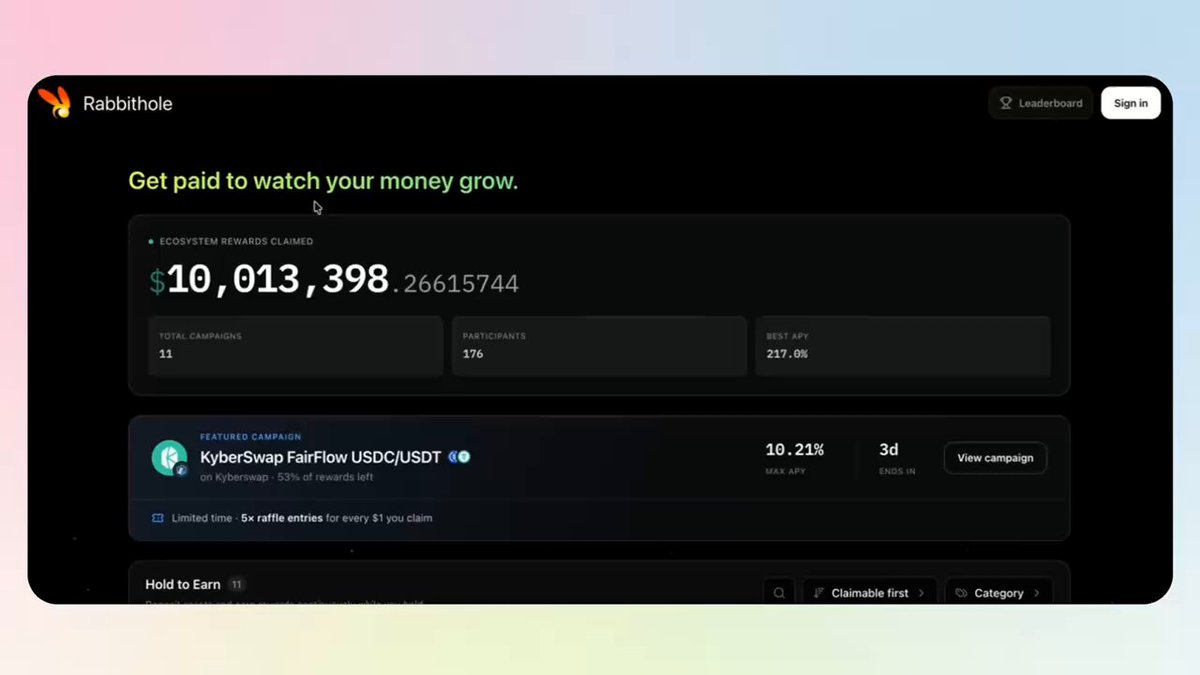This screenshot has height=675, width=1200.
Task: Click the 3d Ends In value
Action: click(889, 450)
